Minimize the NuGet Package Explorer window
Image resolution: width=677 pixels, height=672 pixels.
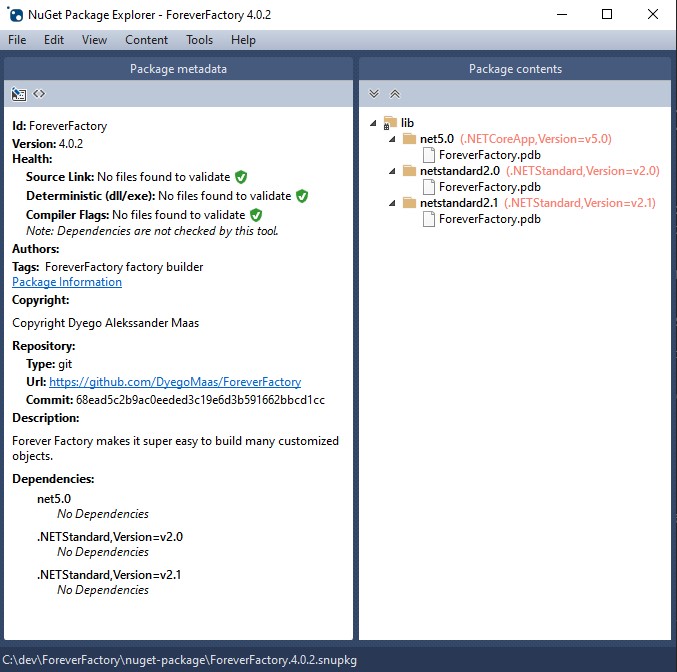click(562, 14)
